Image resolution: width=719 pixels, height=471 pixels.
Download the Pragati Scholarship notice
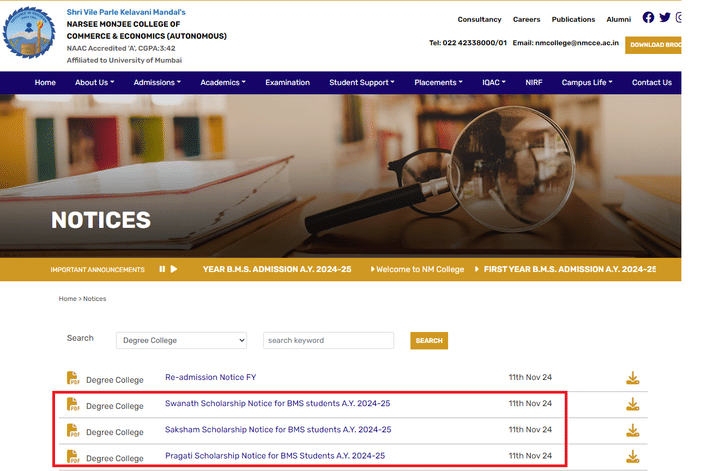click(633, 456)
